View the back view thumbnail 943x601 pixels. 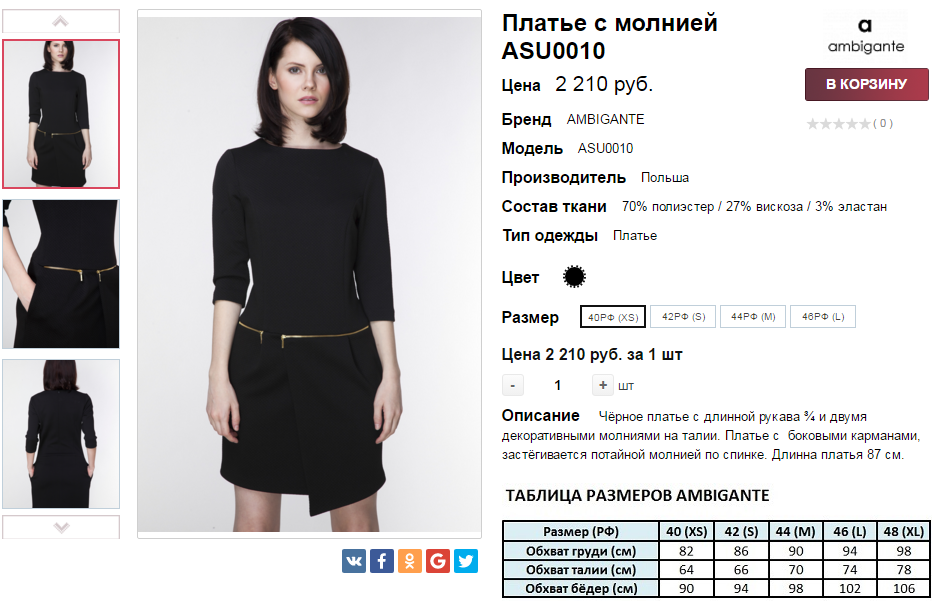61,434
